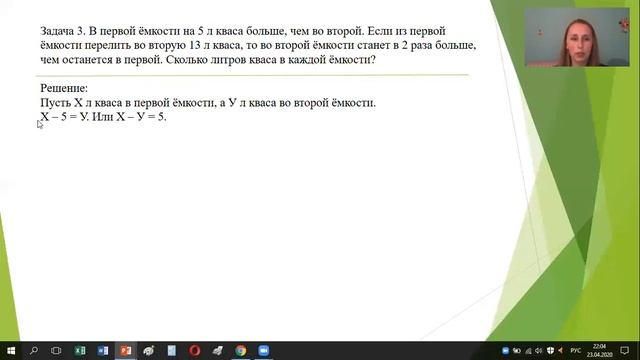The width and height of the screenshot is (640, 360).
Task: Open network status tray icon
Action: [528, 351]
